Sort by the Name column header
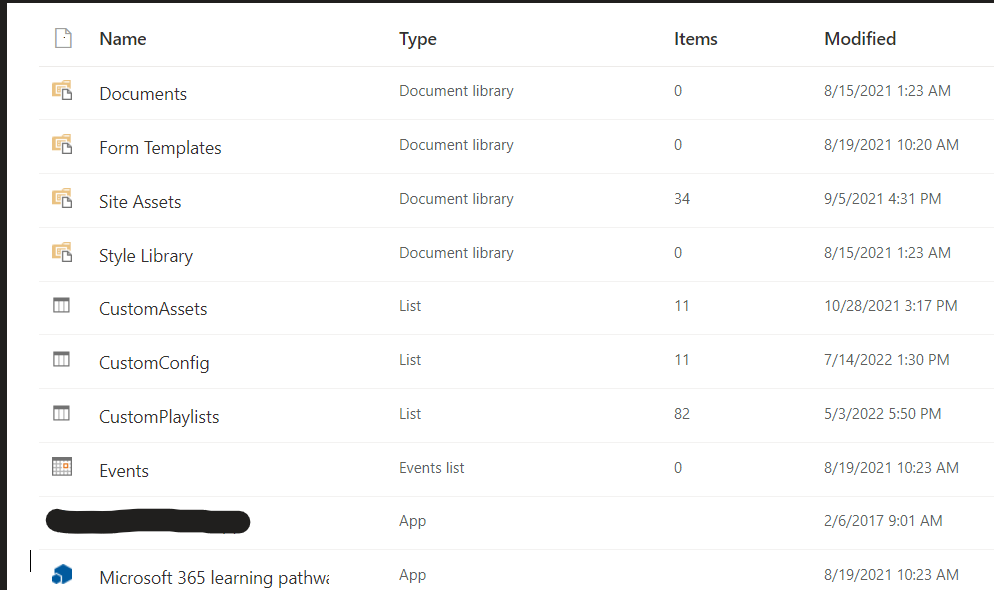Image resolution: width=994 pixels, height=590 pixels. click(122, 39)
